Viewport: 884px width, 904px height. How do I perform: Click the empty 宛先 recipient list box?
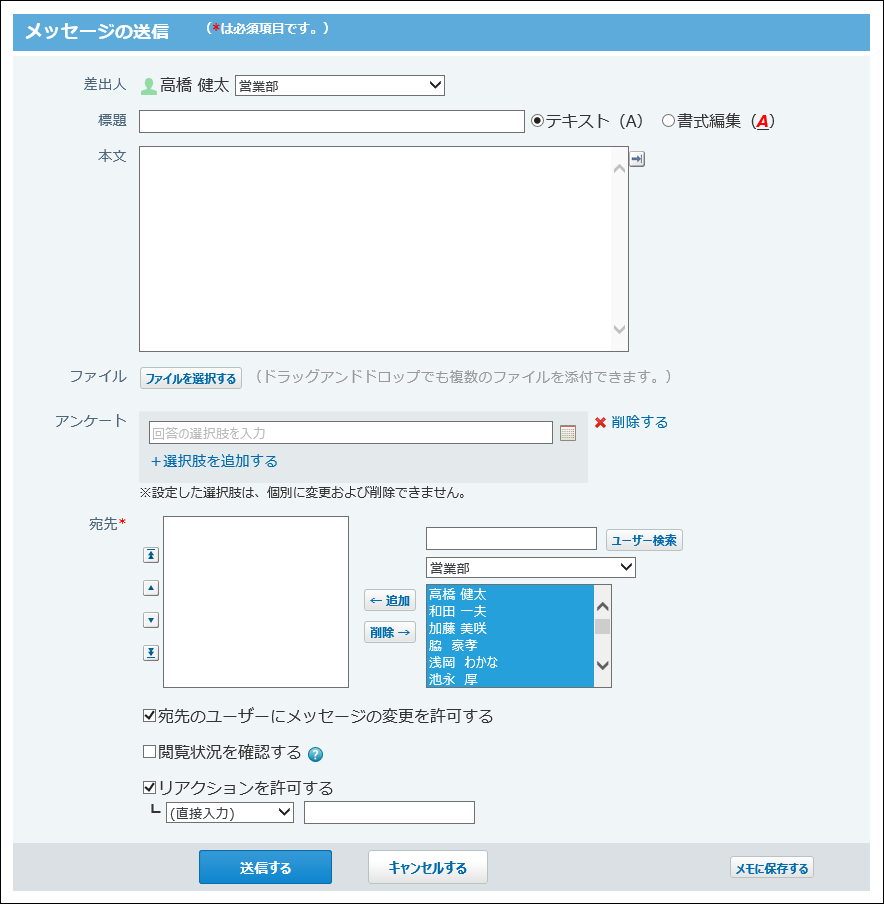coord(256,601)
